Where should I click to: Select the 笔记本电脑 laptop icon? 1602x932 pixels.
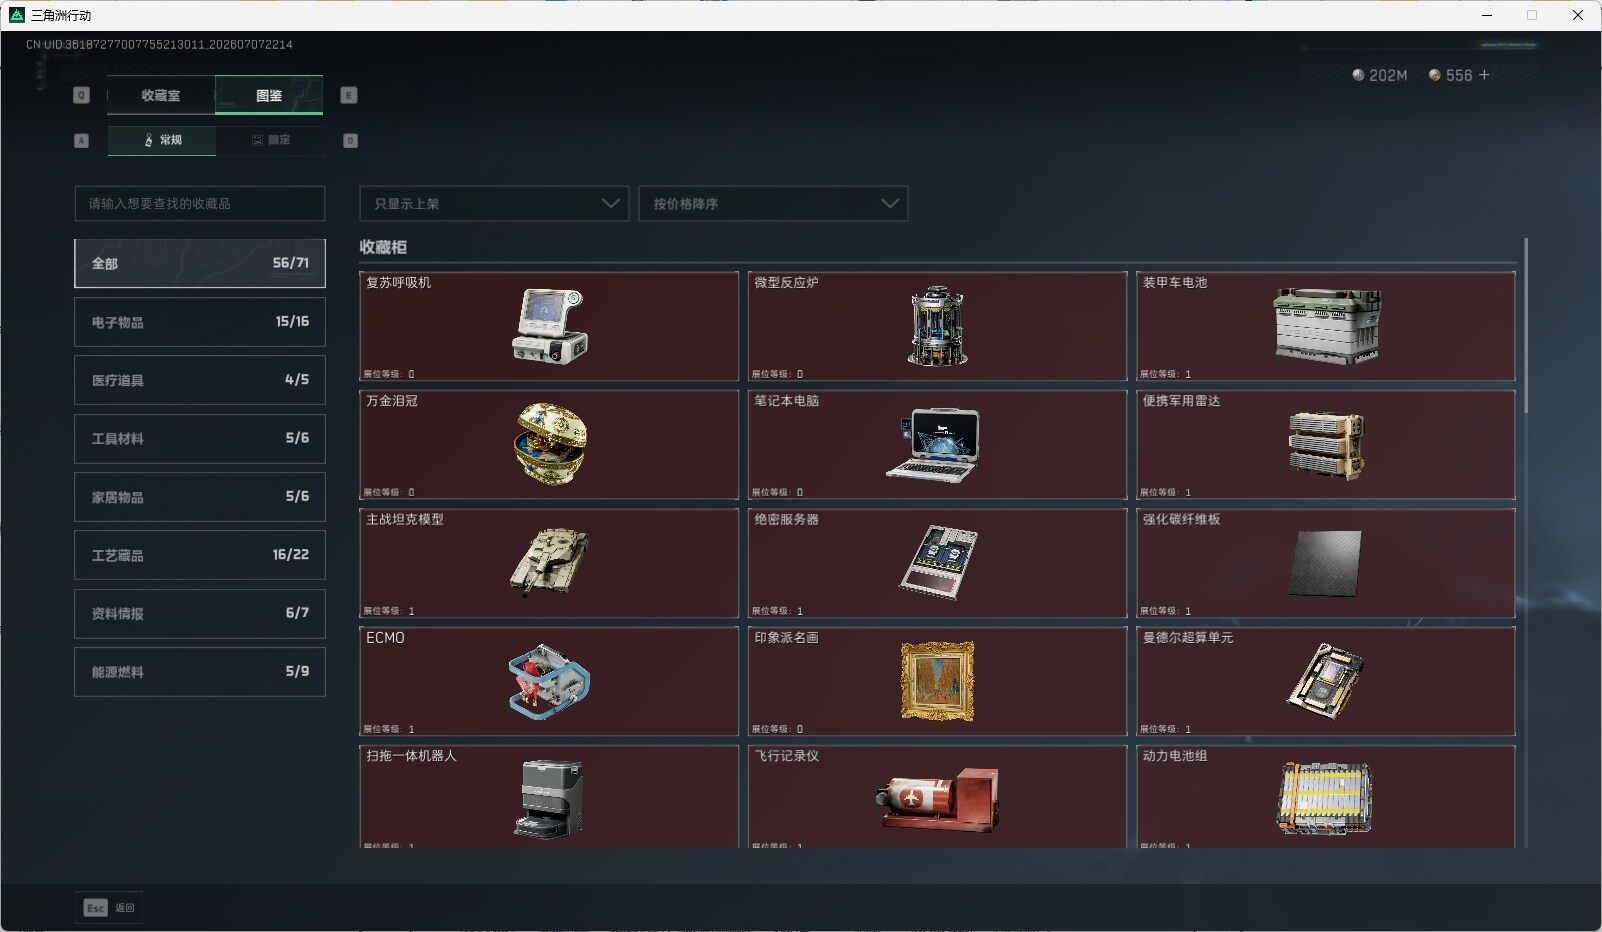tap(933, 444)
